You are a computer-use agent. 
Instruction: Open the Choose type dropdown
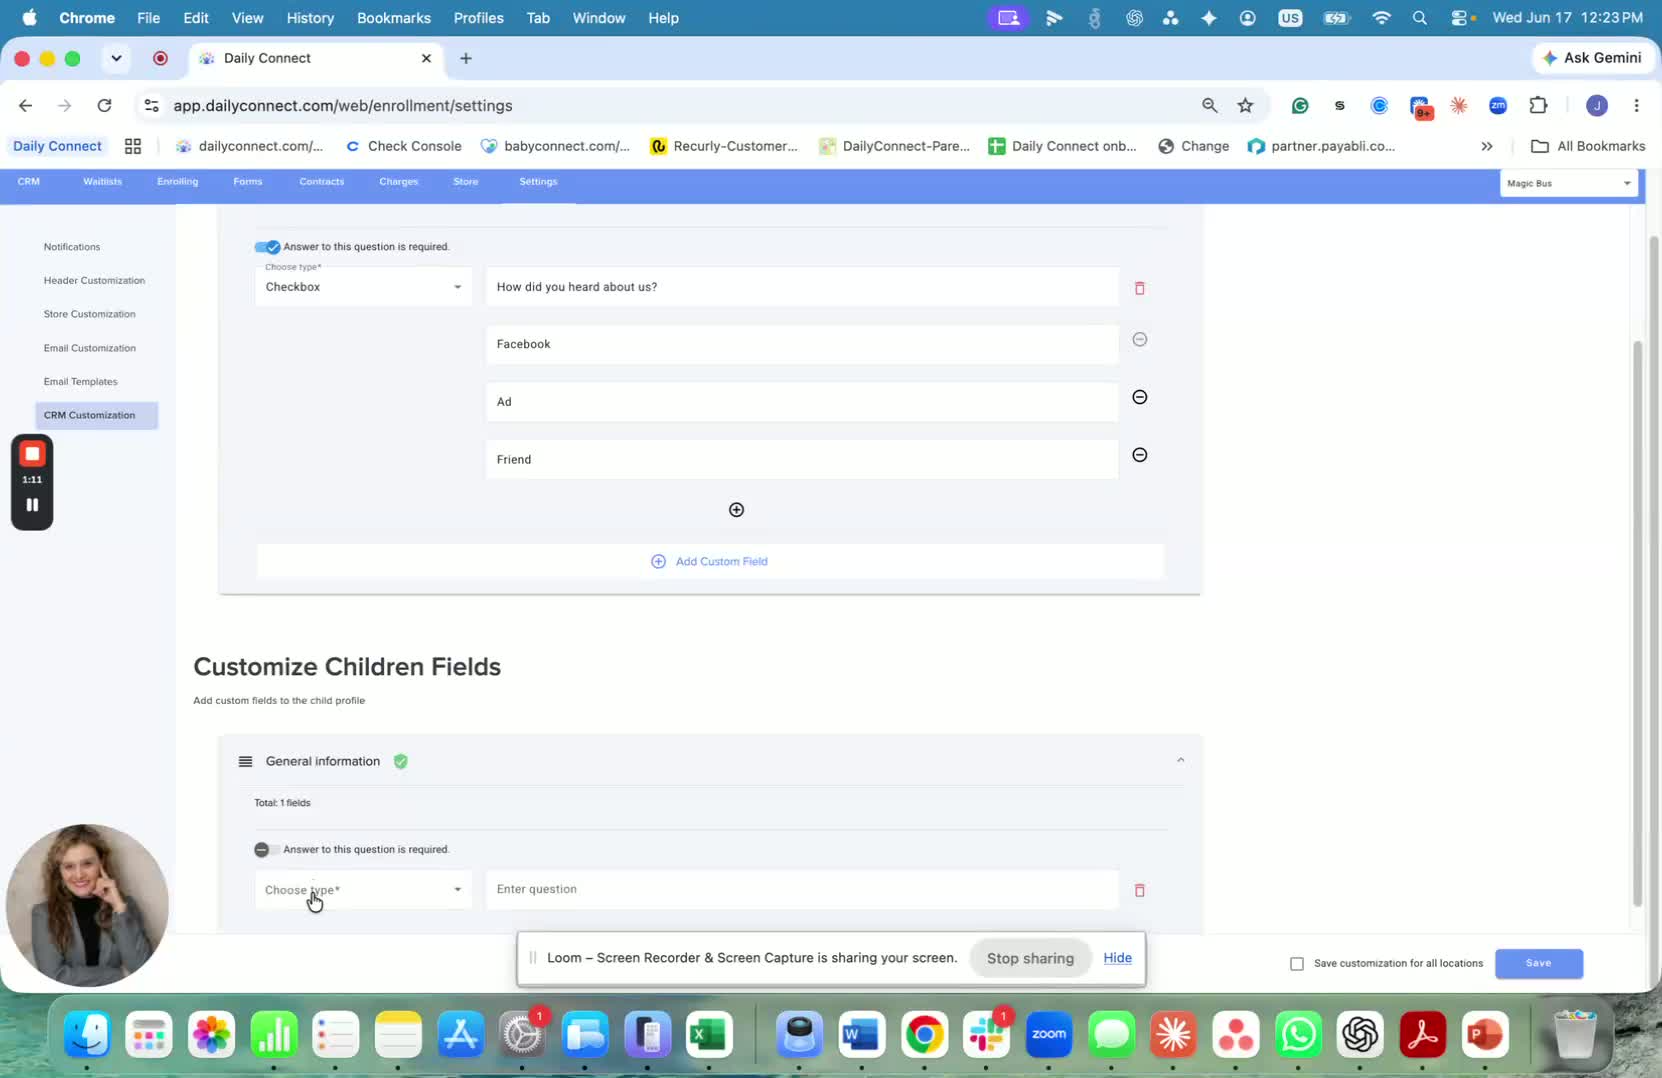[363, 890]
